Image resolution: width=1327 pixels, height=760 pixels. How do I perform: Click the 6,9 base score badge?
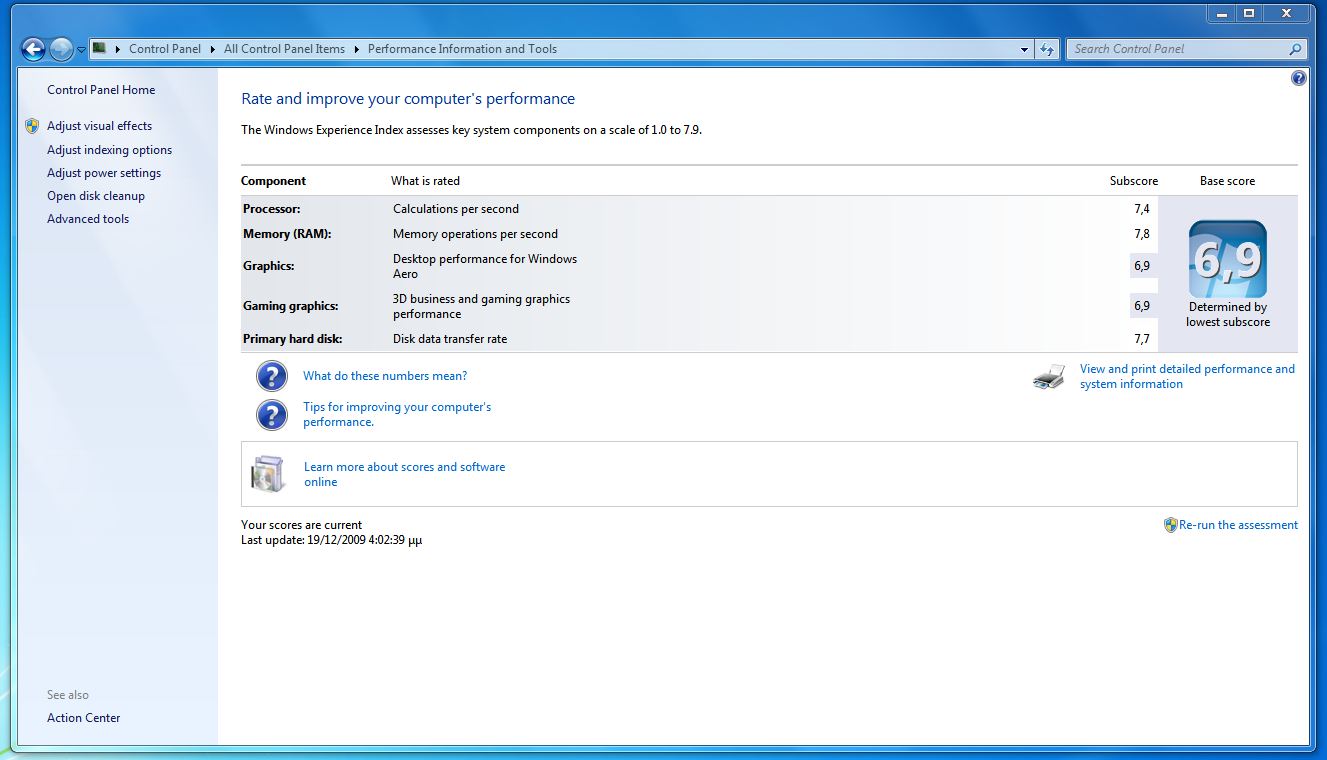click(x=1227, y=259)
